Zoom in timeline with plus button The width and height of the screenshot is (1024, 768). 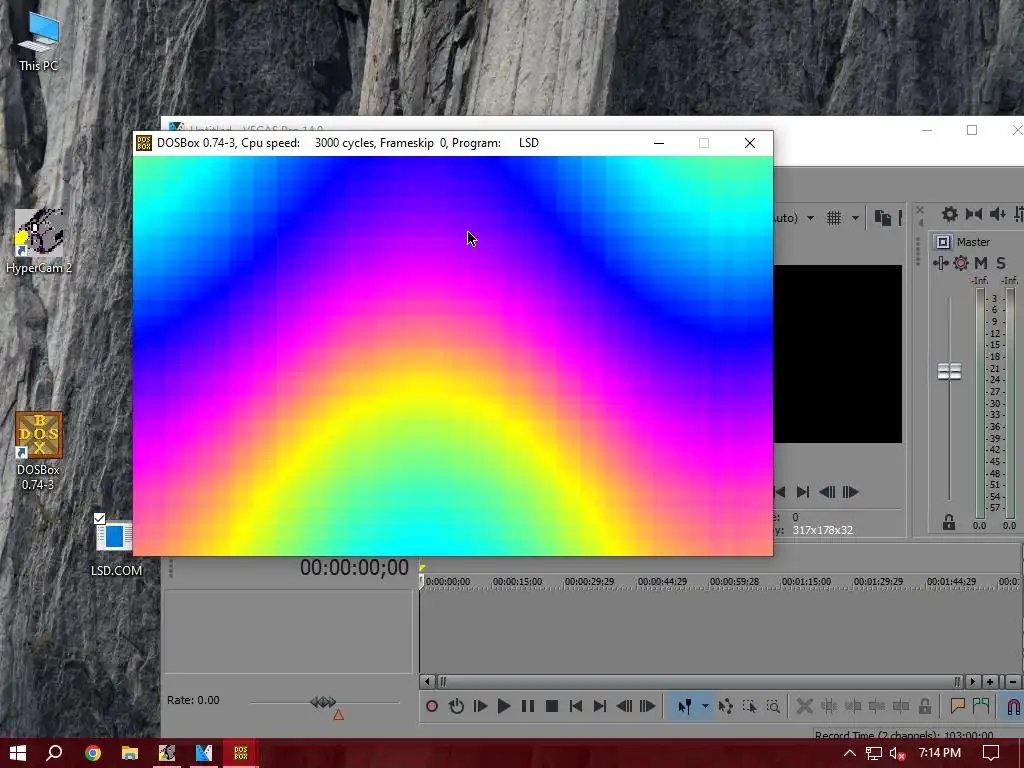tap(990, 682)
